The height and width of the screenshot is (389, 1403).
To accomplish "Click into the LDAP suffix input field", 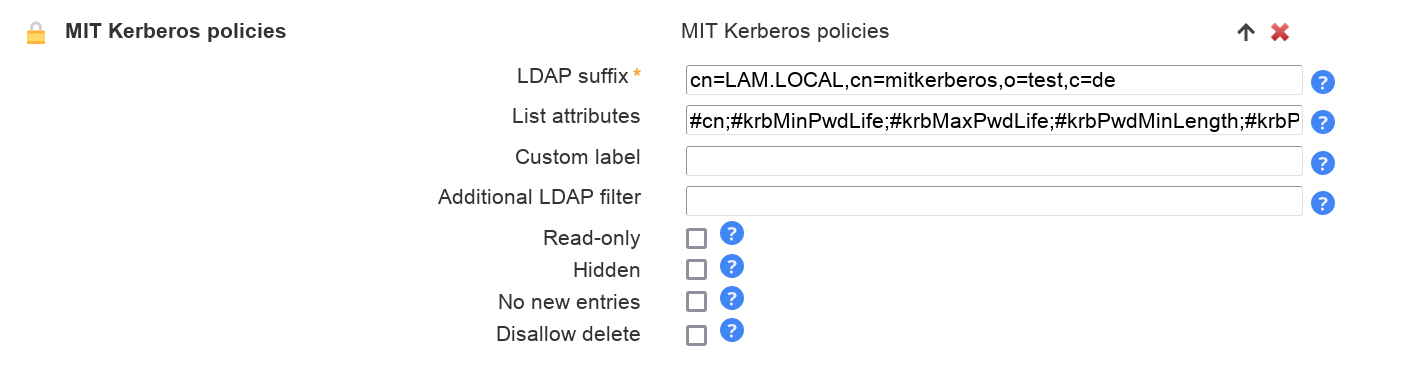I will click(994, 80).
